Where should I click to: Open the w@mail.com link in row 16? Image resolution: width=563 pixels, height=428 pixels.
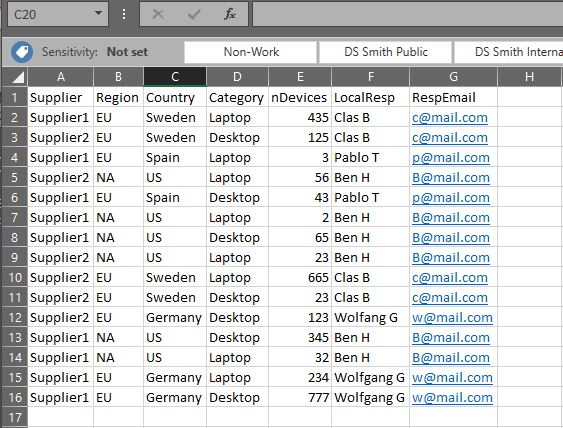point(452,398)
